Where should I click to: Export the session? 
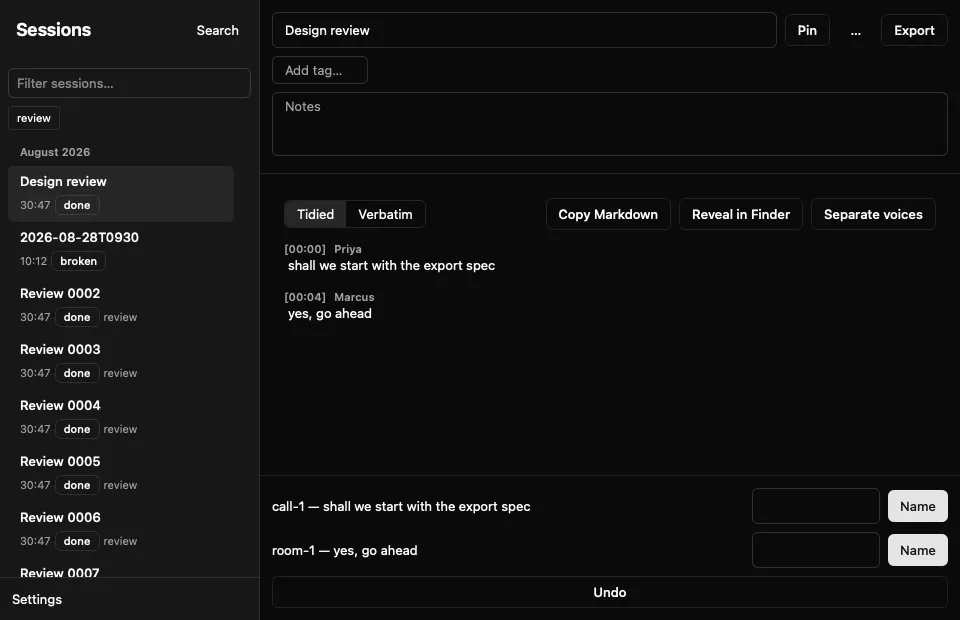914,30
